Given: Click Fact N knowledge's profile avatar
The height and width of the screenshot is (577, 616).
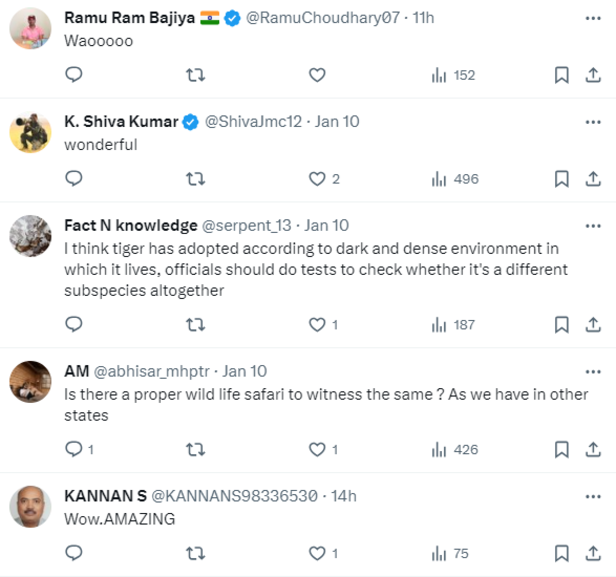Looking at the screenshot, I should tap(30, 236).
